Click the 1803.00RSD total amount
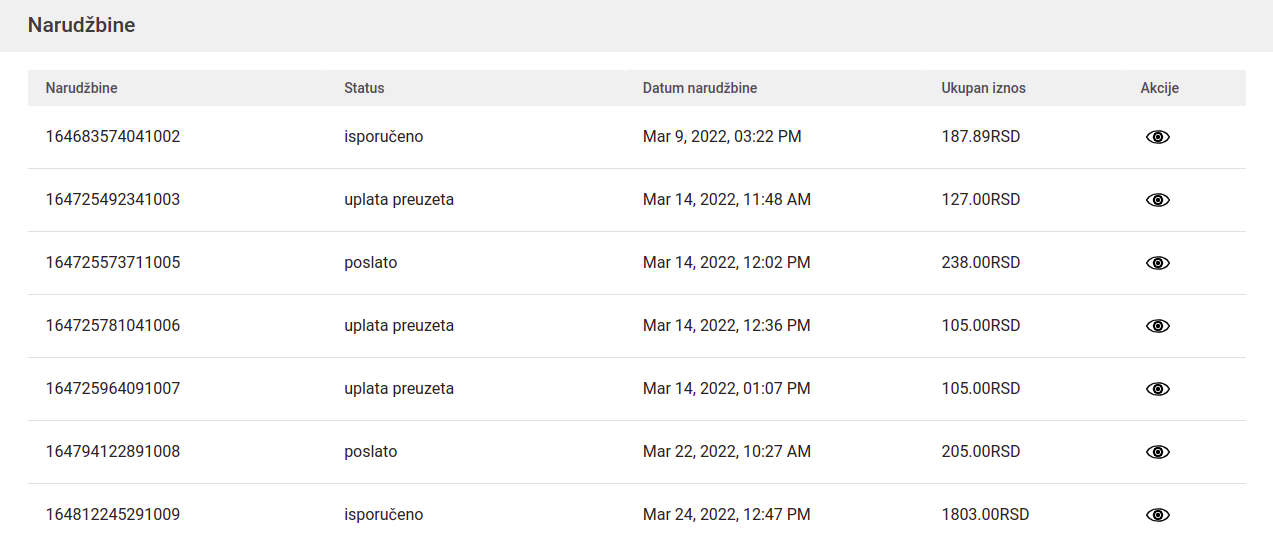 985,515
